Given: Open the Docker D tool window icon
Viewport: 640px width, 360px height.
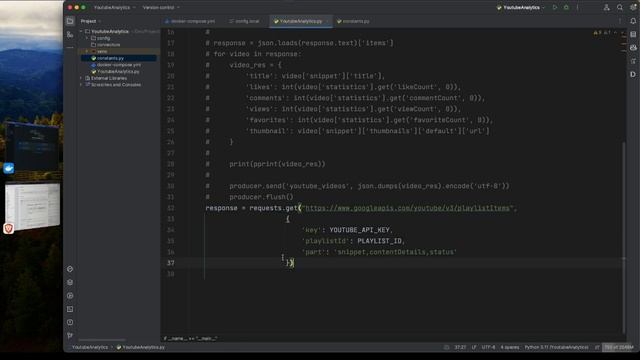Looking at the screenshot, I should 633,74.
